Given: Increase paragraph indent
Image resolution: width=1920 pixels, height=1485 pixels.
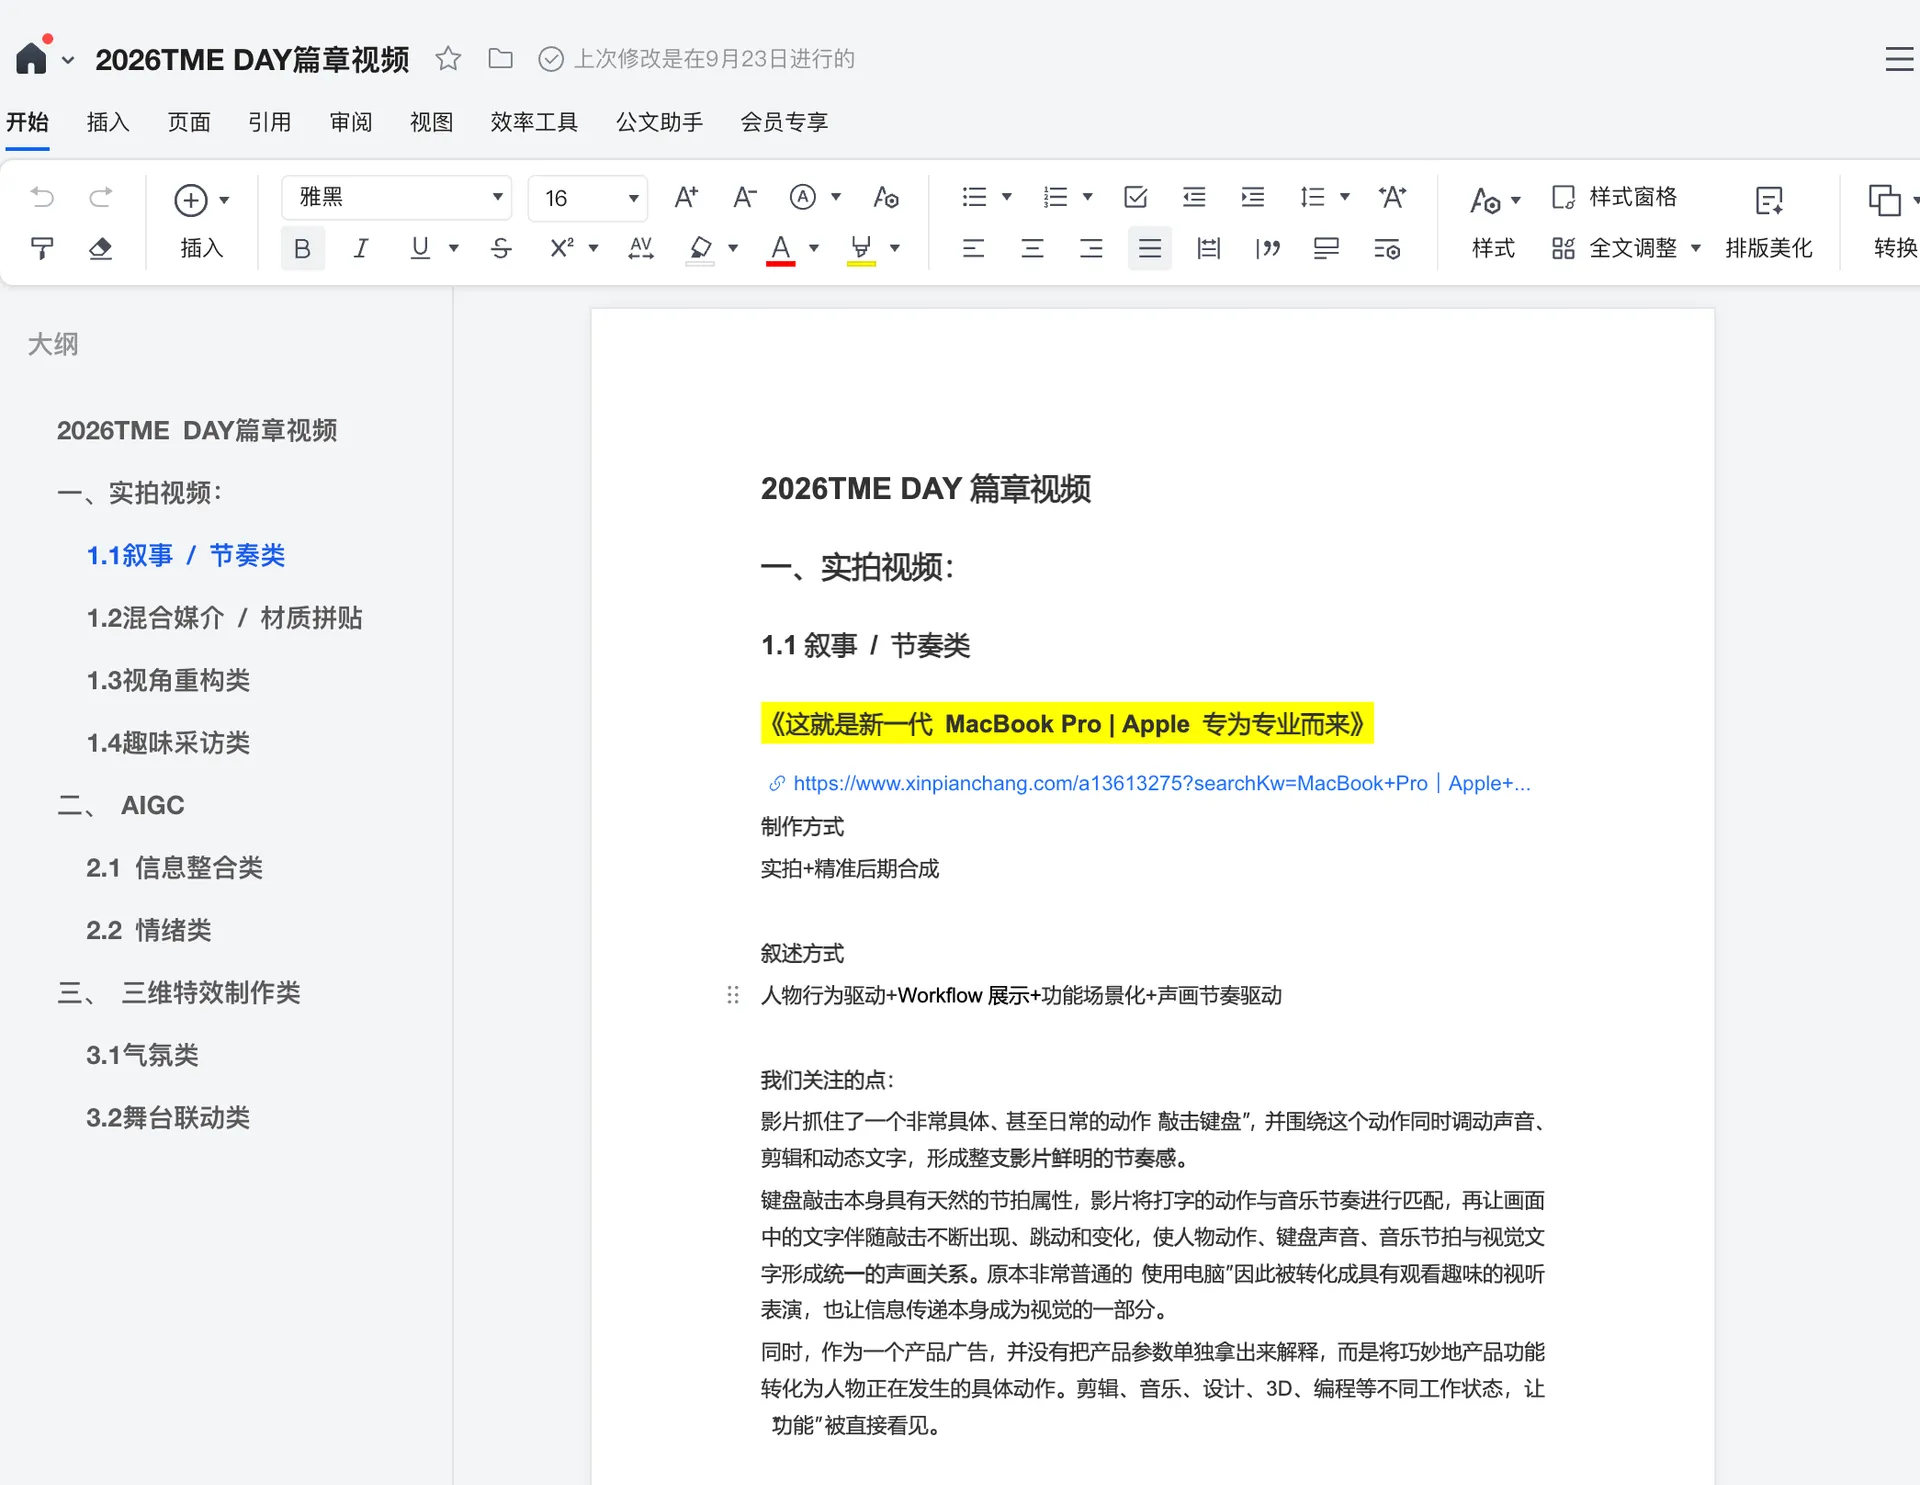Looking at the screenshot, I should click(x=1252, y=197).
